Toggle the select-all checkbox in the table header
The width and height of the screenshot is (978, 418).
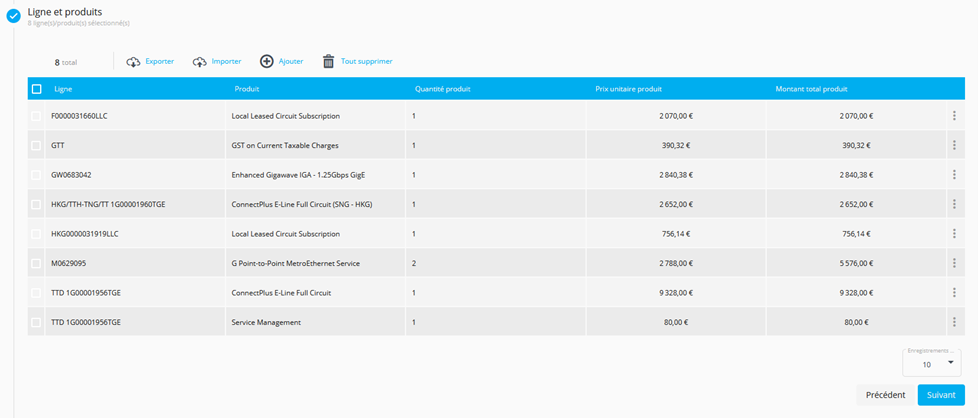(37, 89)
